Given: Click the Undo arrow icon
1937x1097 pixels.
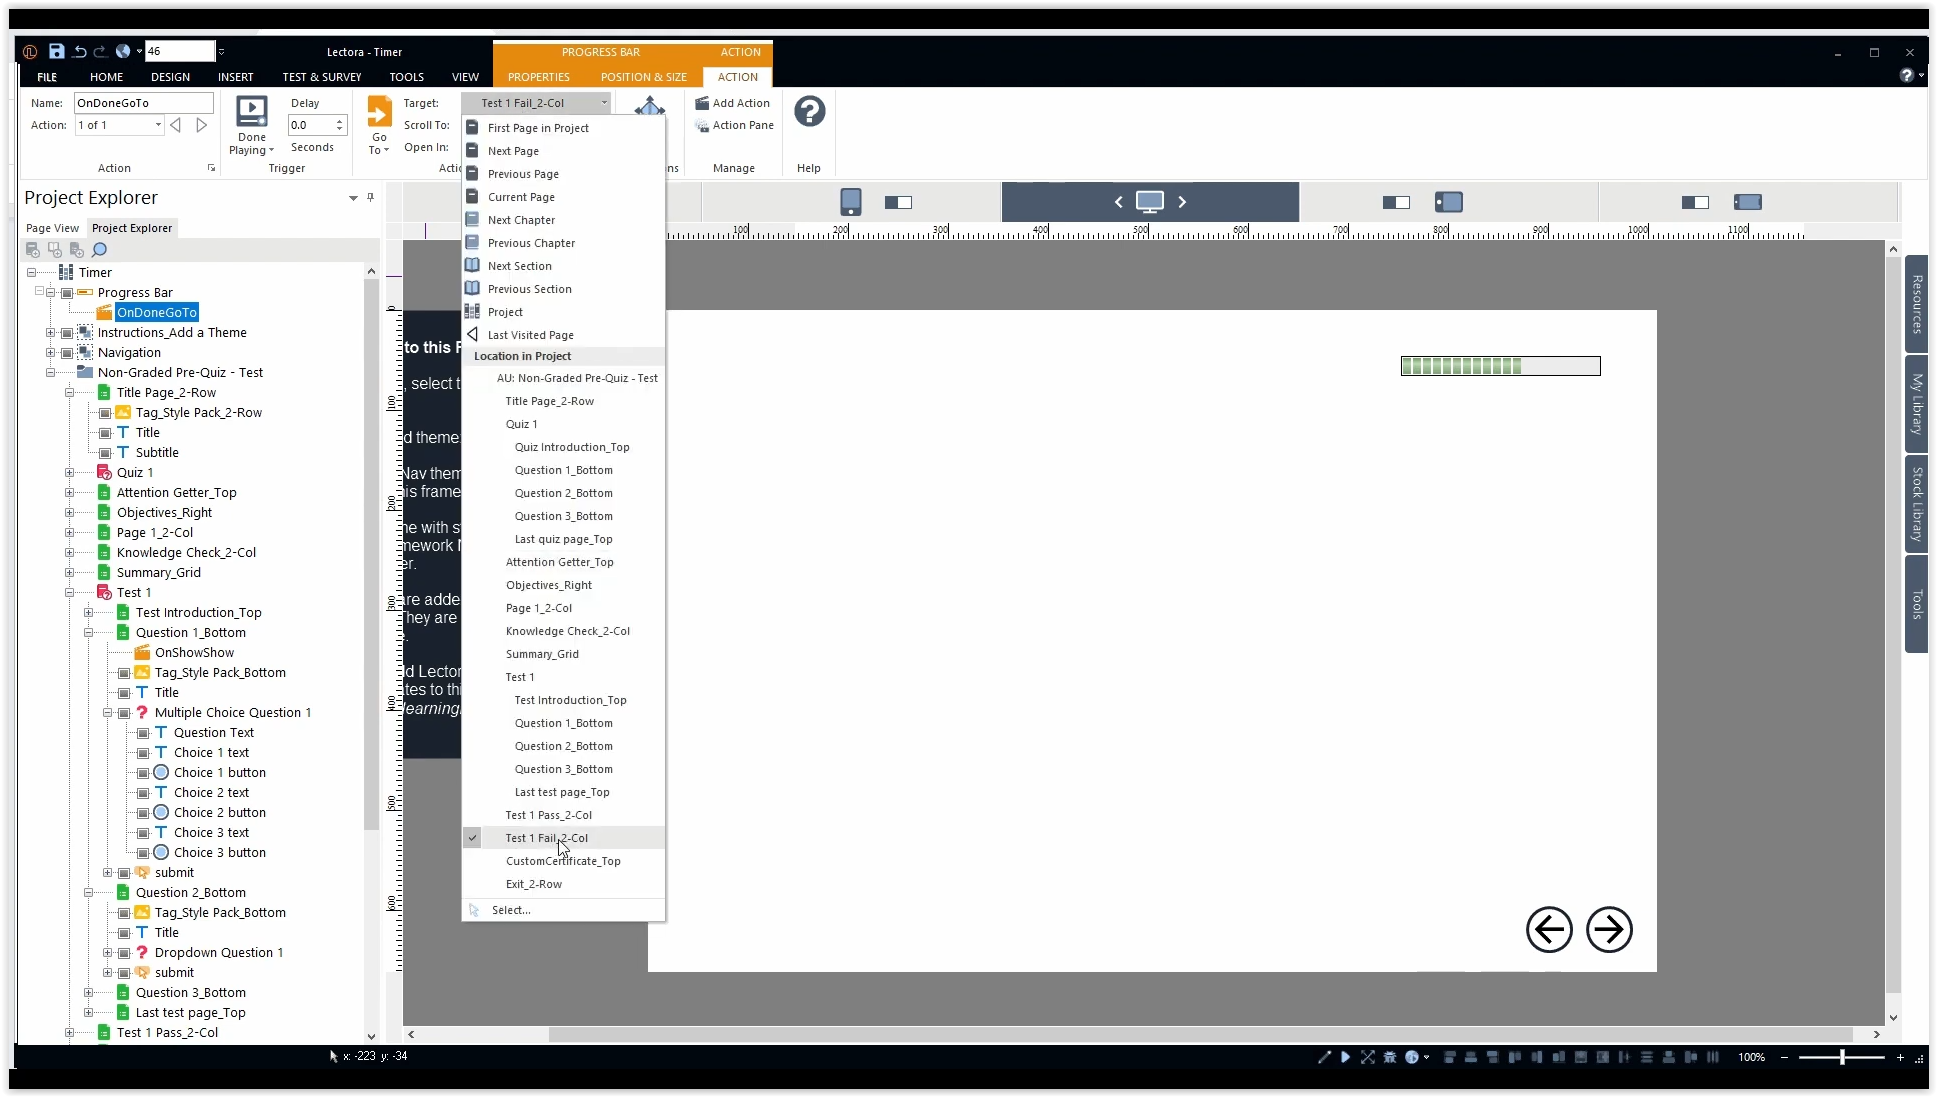Looking at the screenshot, I should click(x=79, y=51).
